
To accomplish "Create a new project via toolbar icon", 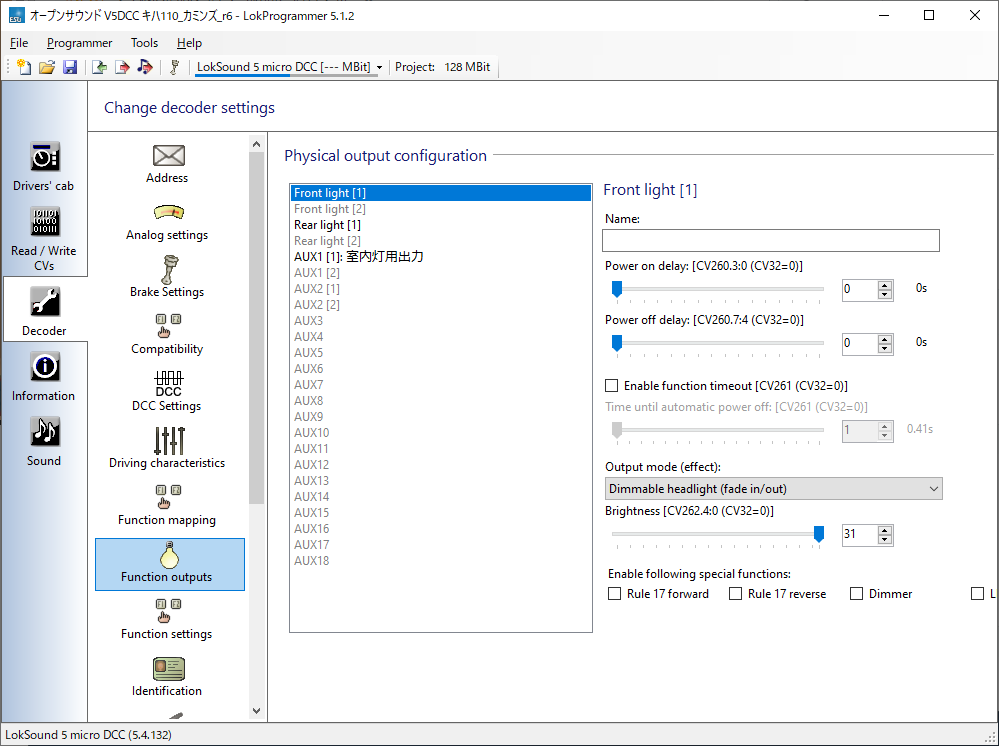I will pos(24,66).
